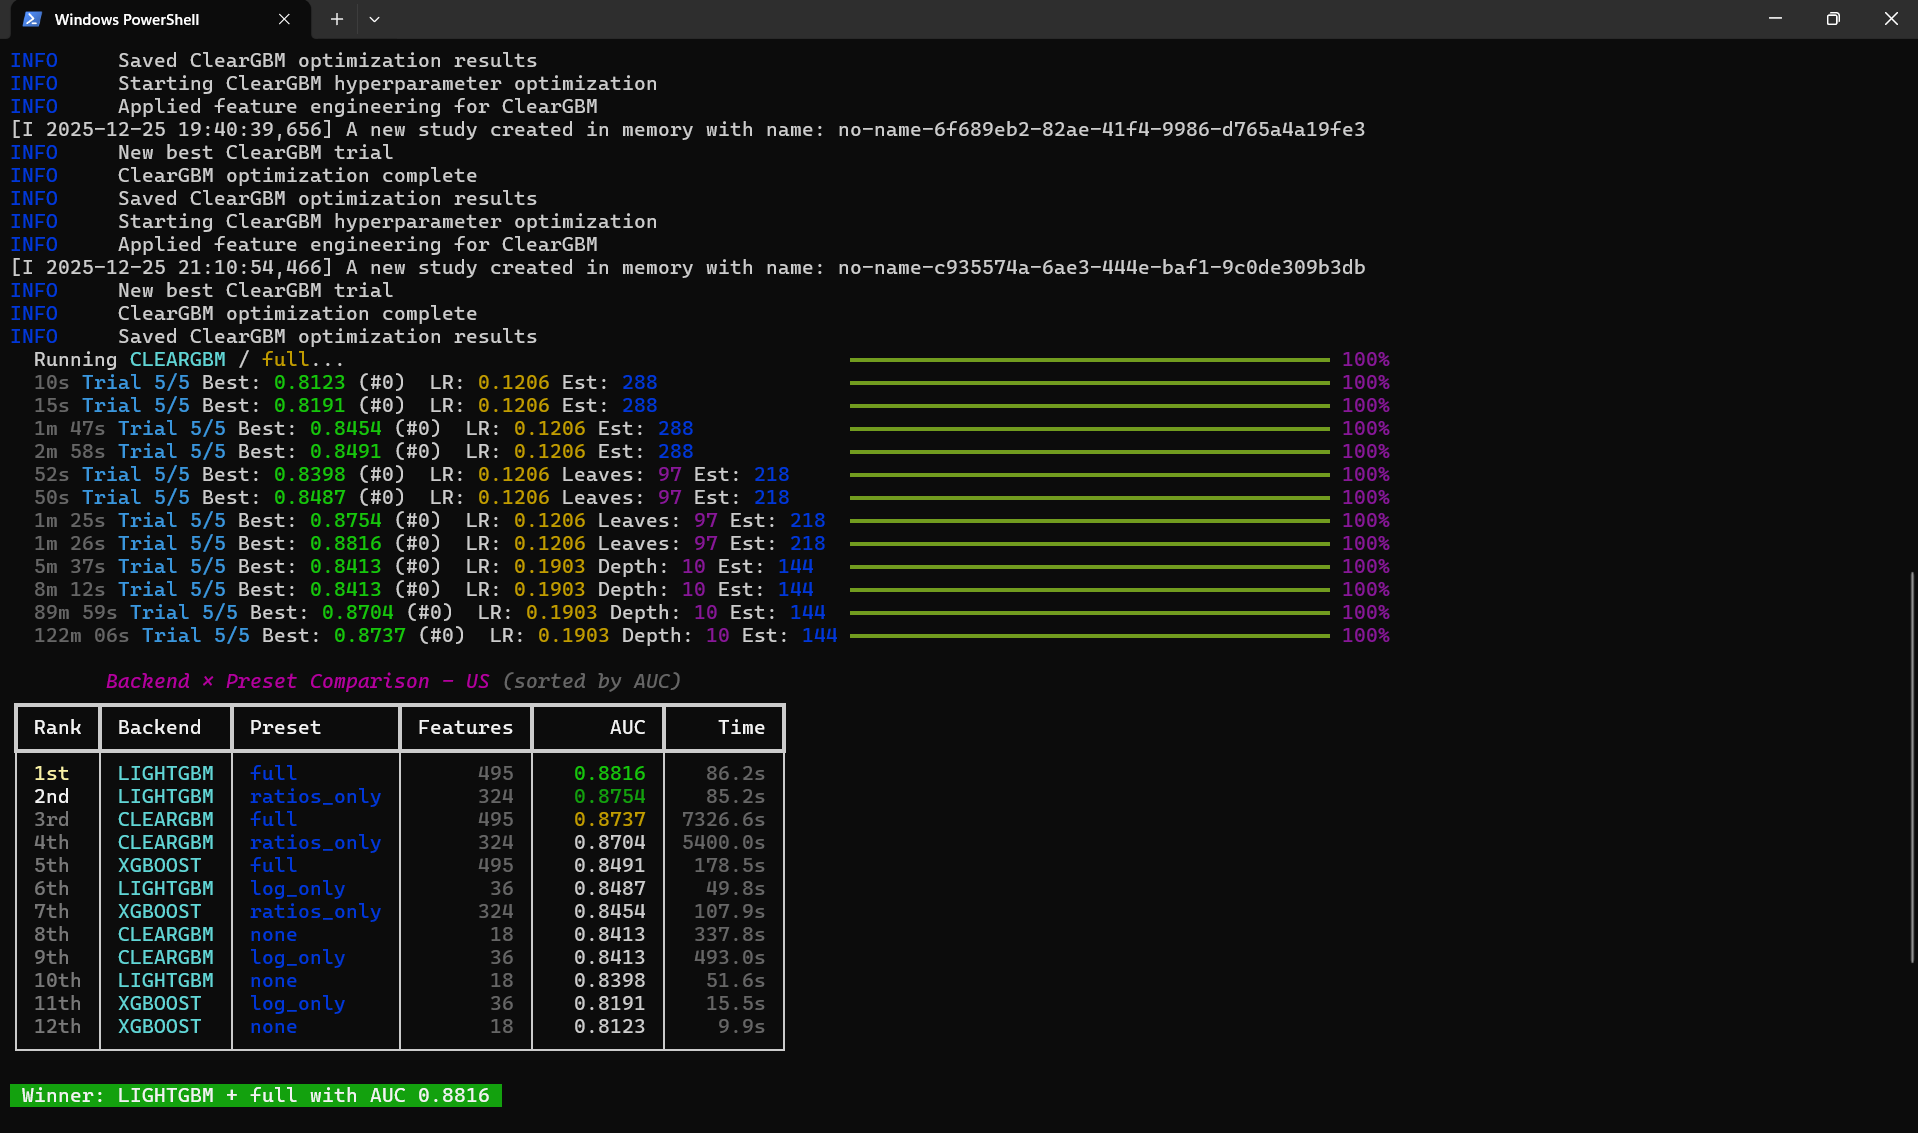The height and width of the screenshot is (1133, 1918).
Task: Click the elapsed time "89m 59s" trial line
Action: tap(75, 613)
